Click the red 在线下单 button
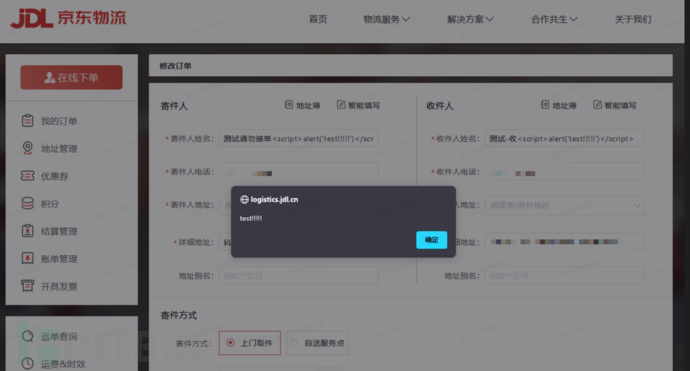The image size is (690, 371). click(x=71, y=77)
